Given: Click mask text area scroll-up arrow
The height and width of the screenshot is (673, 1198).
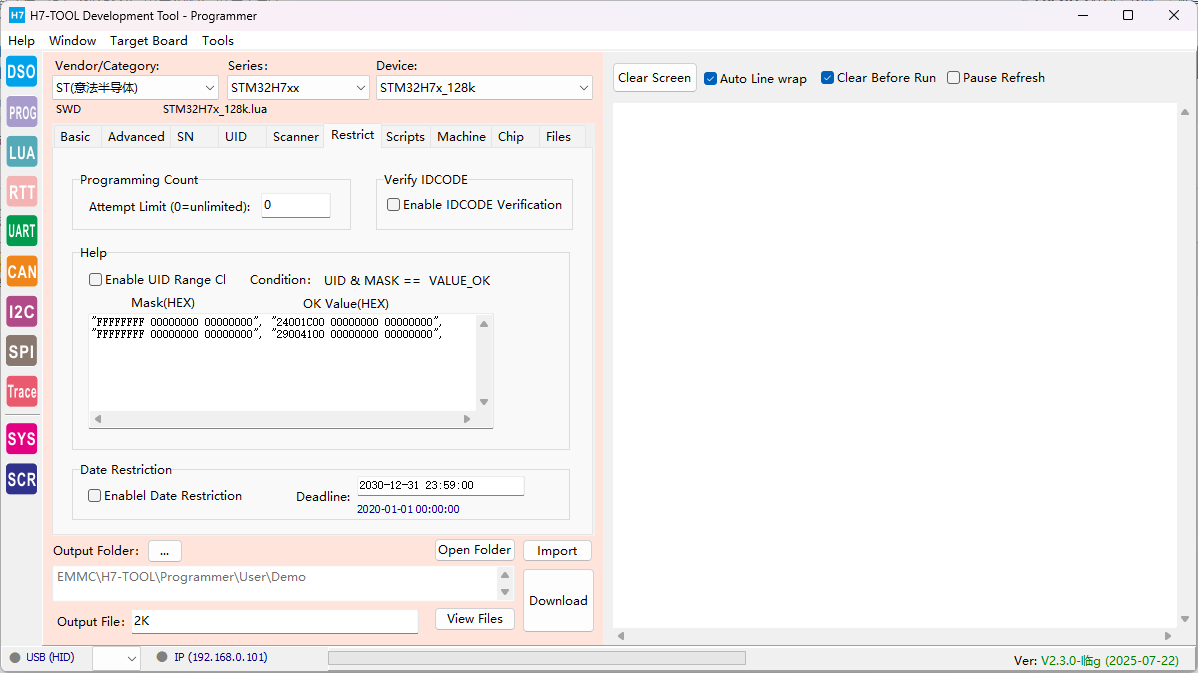Looking at the screenshot, I should point(484,324).
